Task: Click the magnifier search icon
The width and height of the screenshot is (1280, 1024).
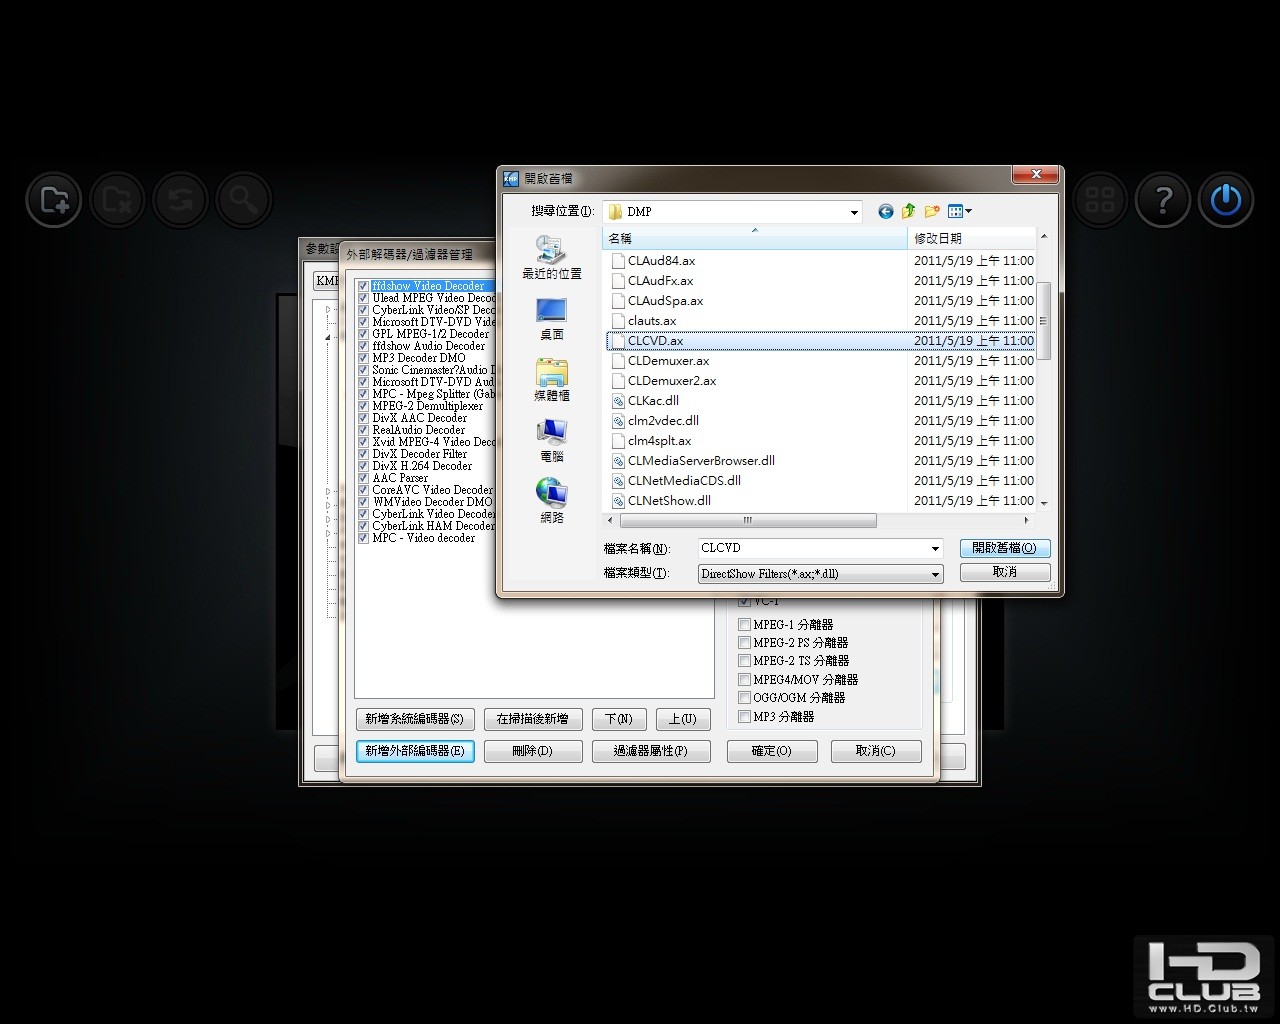Action: (x=243, y=200)
